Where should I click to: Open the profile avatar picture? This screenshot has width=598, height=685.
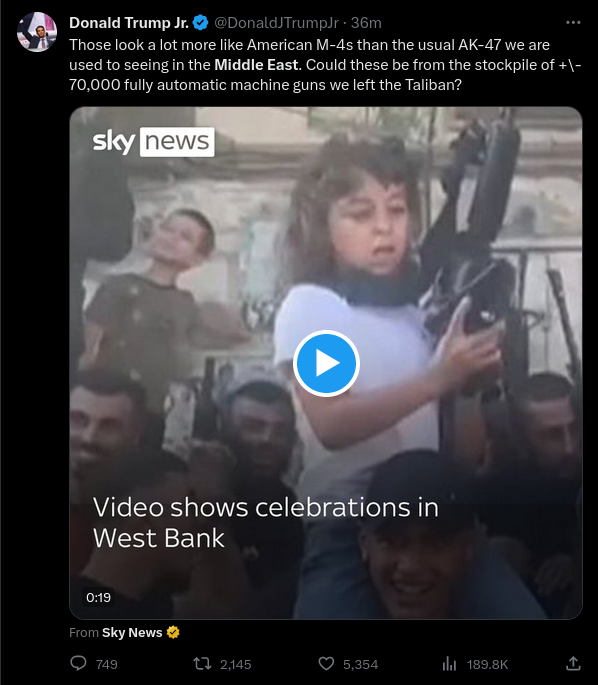pos(37,32)
